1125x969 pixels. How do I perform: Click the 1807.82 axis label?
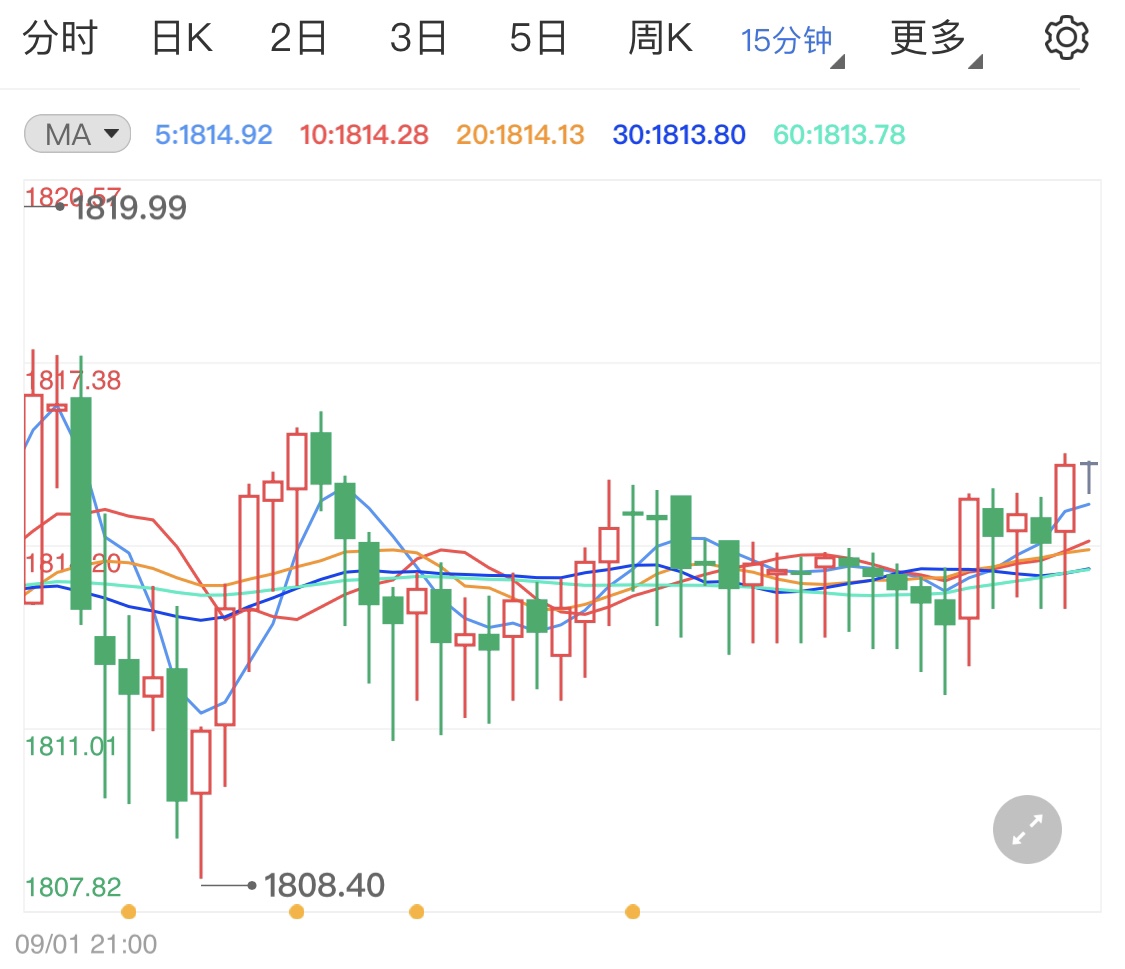tap(73, 887)
